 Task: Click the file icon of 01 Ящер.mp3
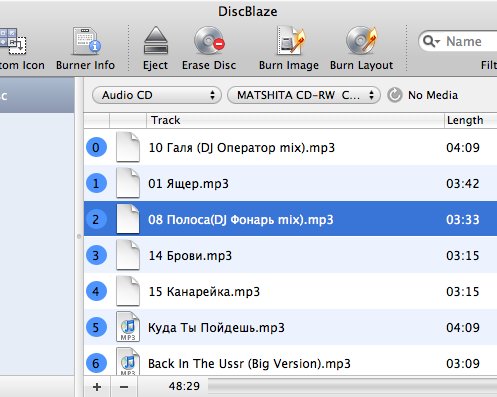click(128, 183)
